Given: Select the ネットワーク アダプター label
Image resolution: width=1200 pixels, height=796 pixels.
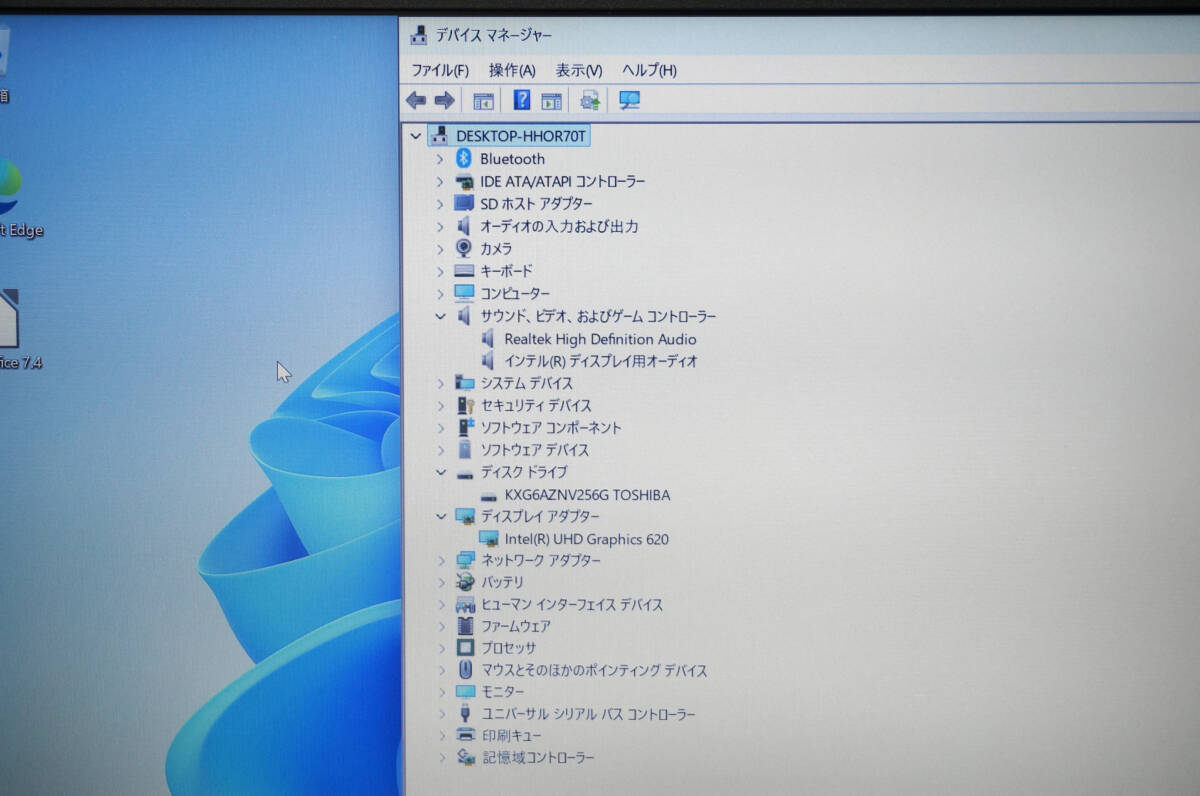Looking at the screenshot, I should (541, 560).
